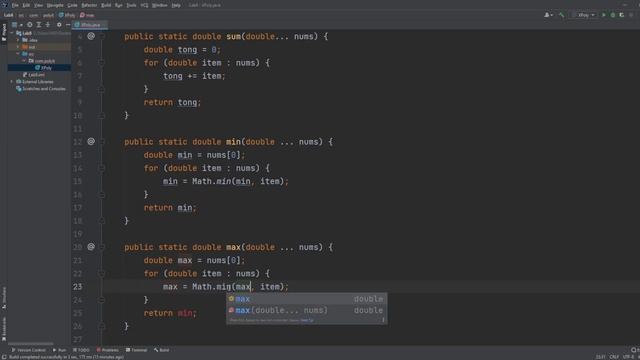Image resolution: width=640 pixels, height=360 pixels.
Task: Toggle the Structure sidebar tab
Action: (4, 297)
